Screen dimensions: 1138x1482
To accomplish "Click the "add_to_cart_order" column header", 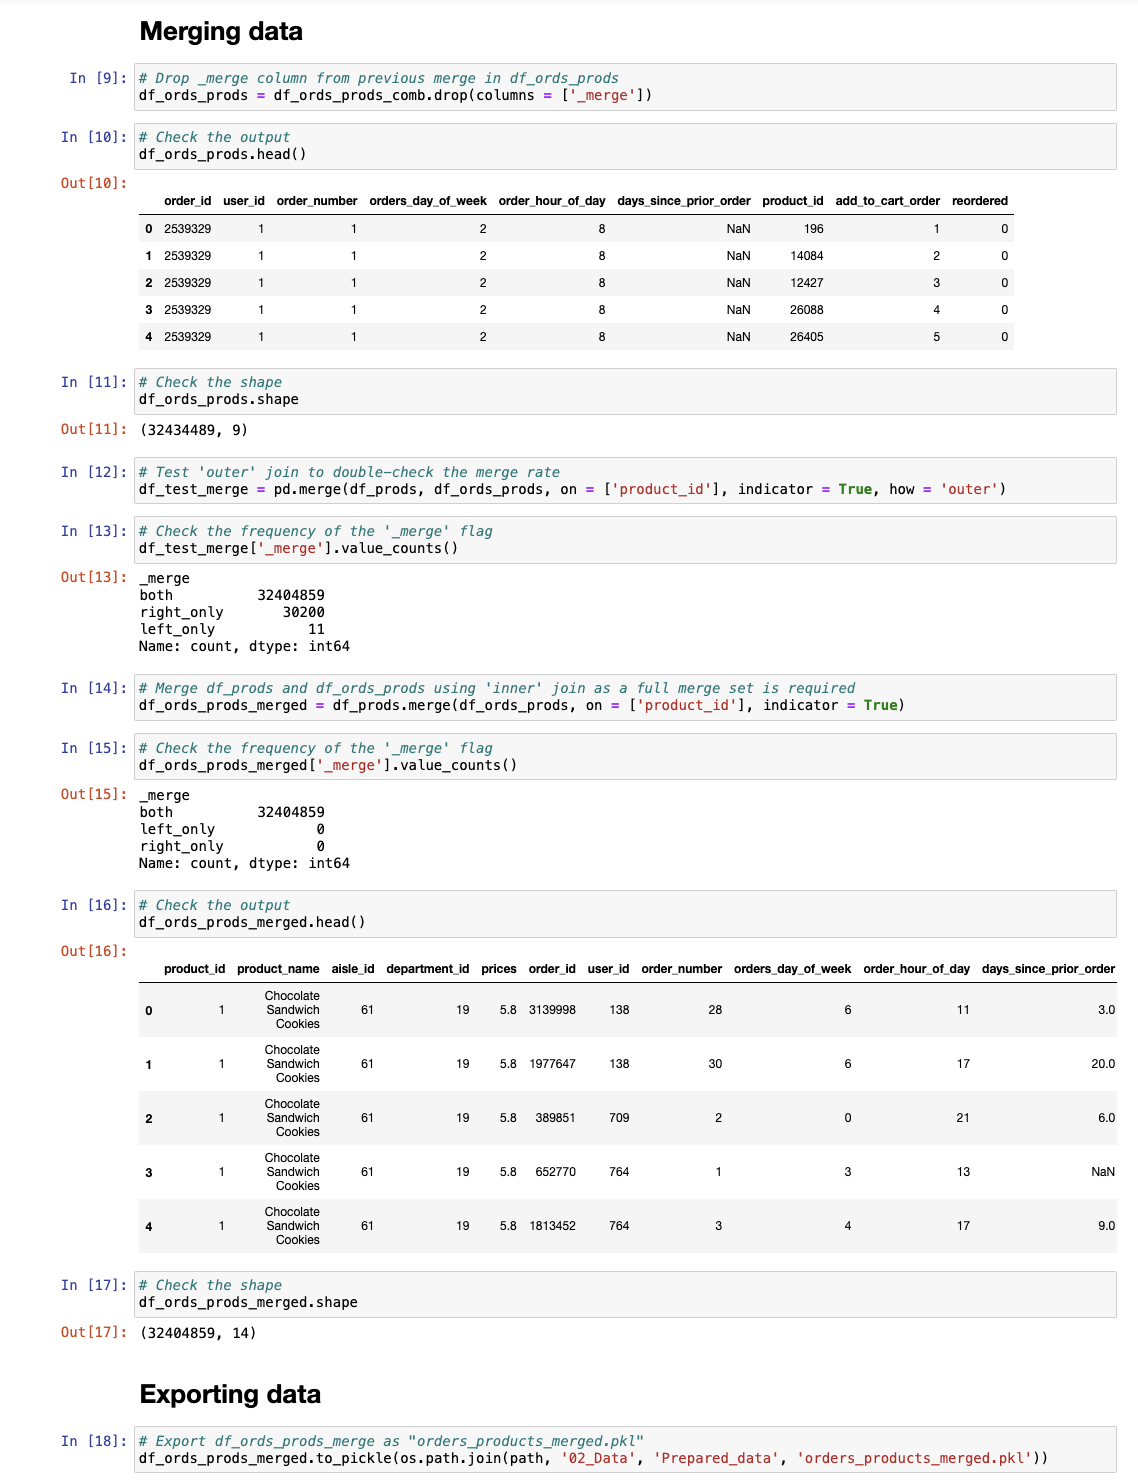I will tap(887, 201).
